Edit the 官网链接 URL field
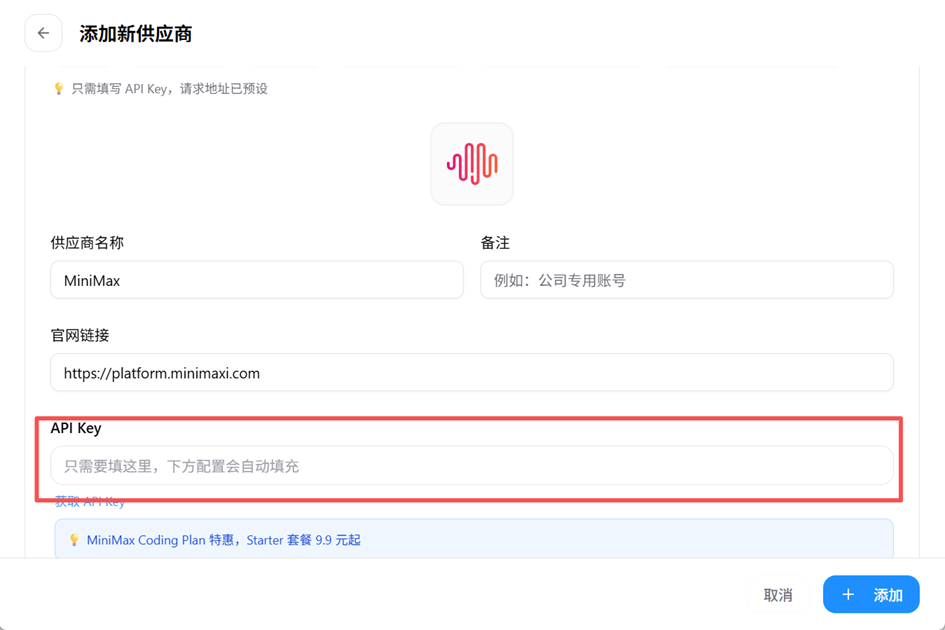This screenshot has width=945, height=630. (x=472, y=373)
